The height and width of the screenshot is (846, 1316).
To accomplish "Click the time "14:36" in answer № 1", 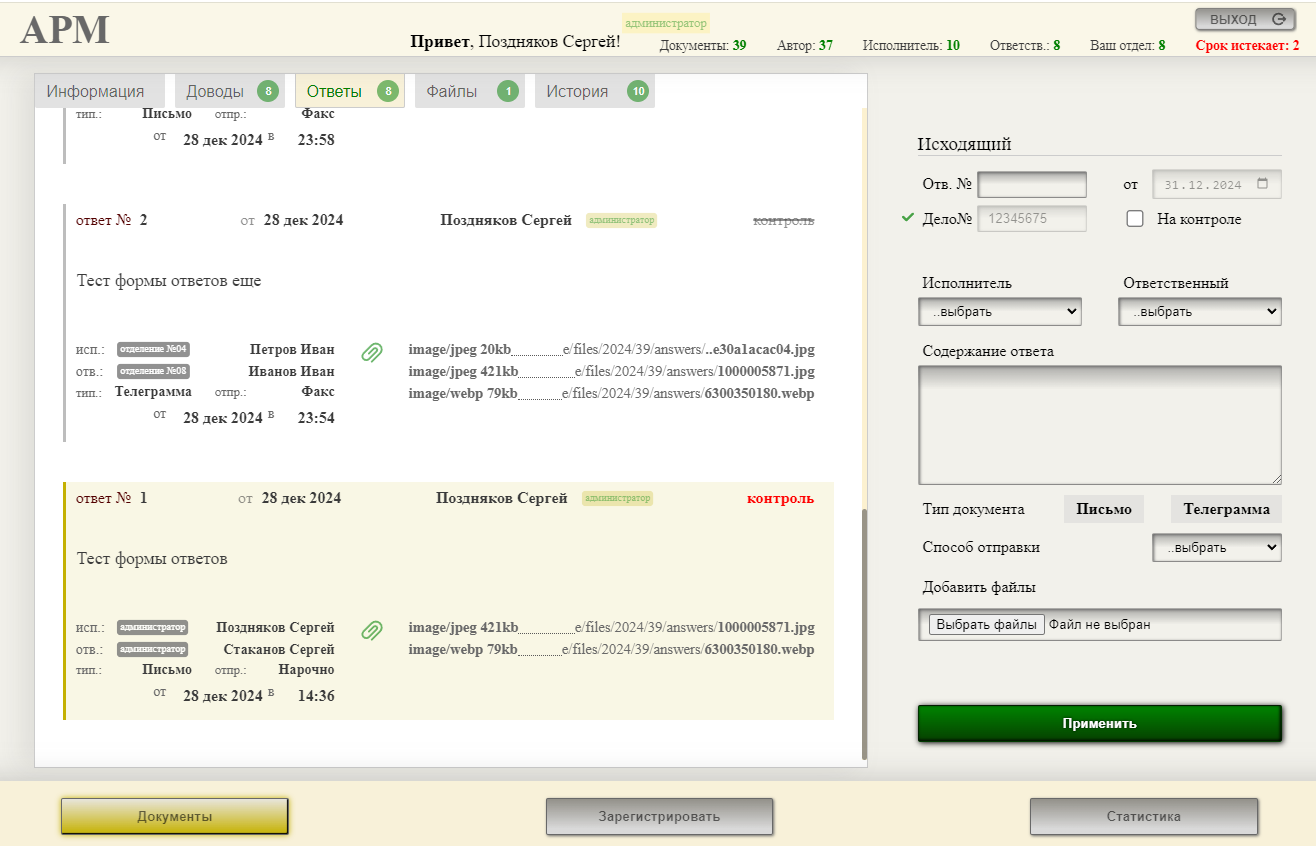I will (x=316, y=696).
